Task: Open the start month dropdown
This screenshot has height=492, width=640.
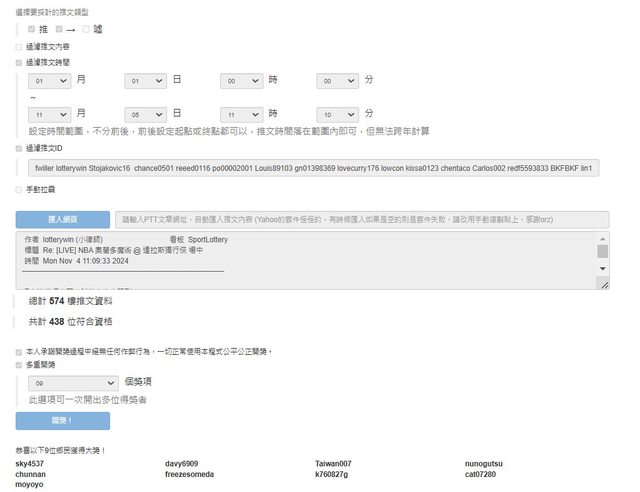Action: (x=50, y=80)
